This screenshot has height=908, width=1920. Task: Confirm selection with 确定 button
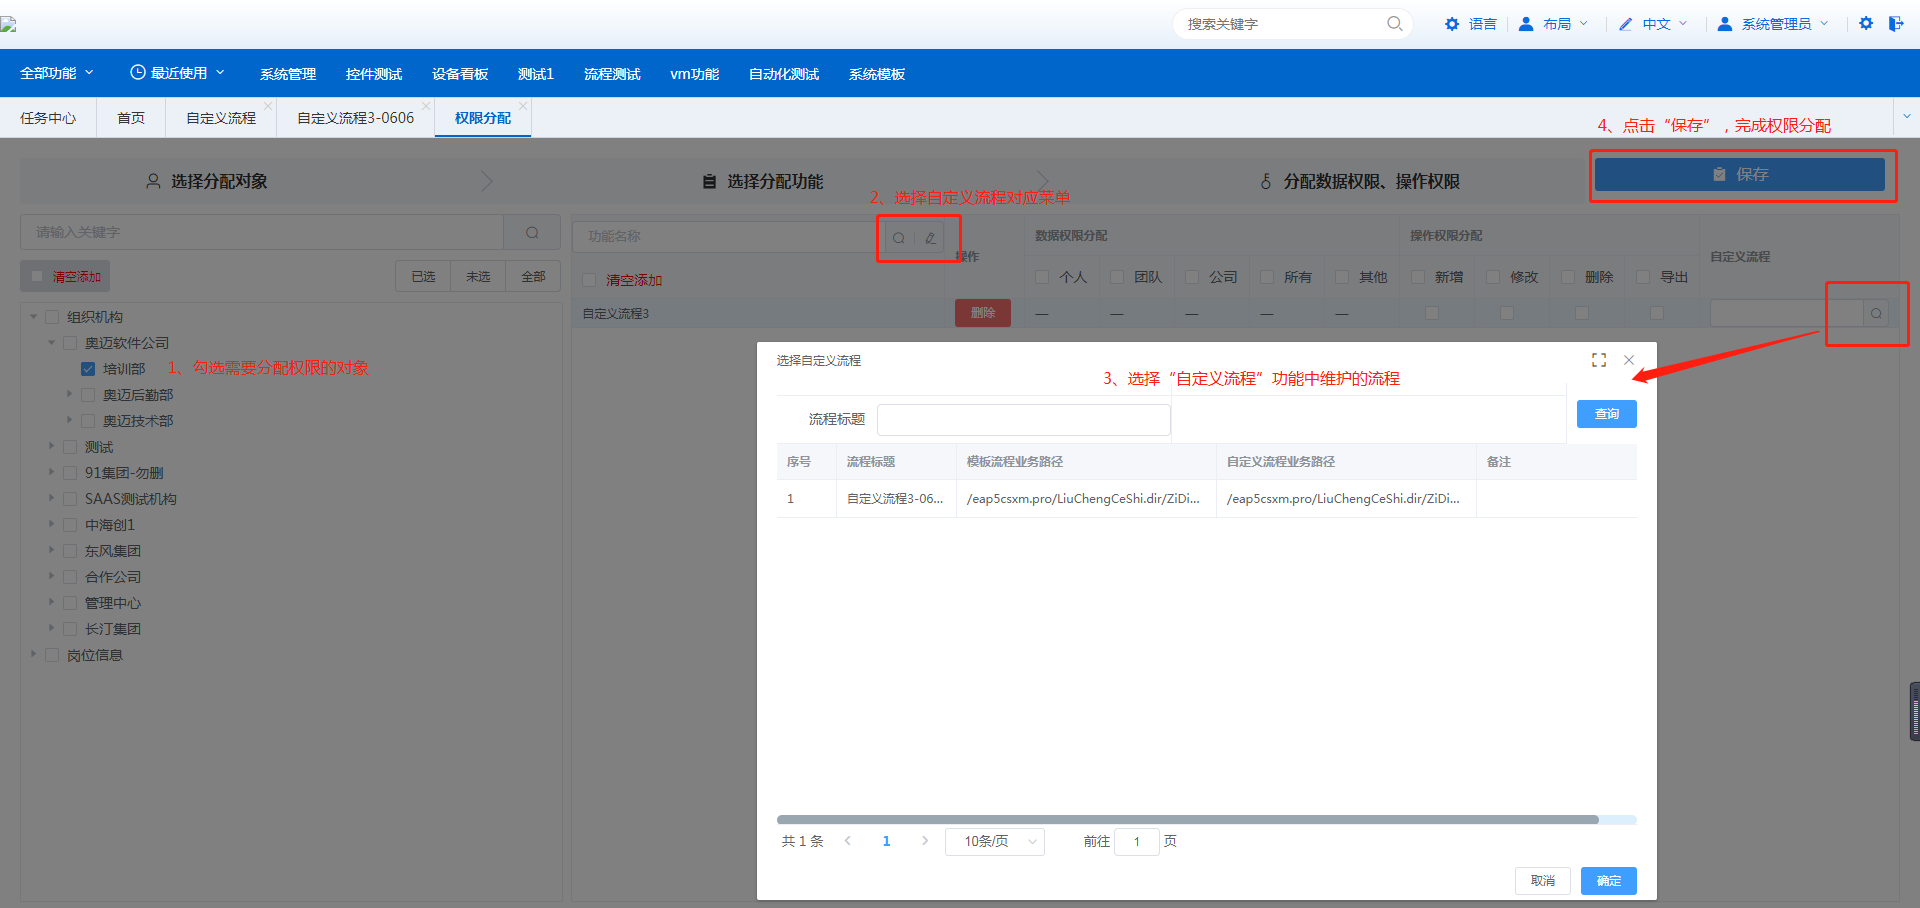pyautogui.click(x=1608, y=881)
